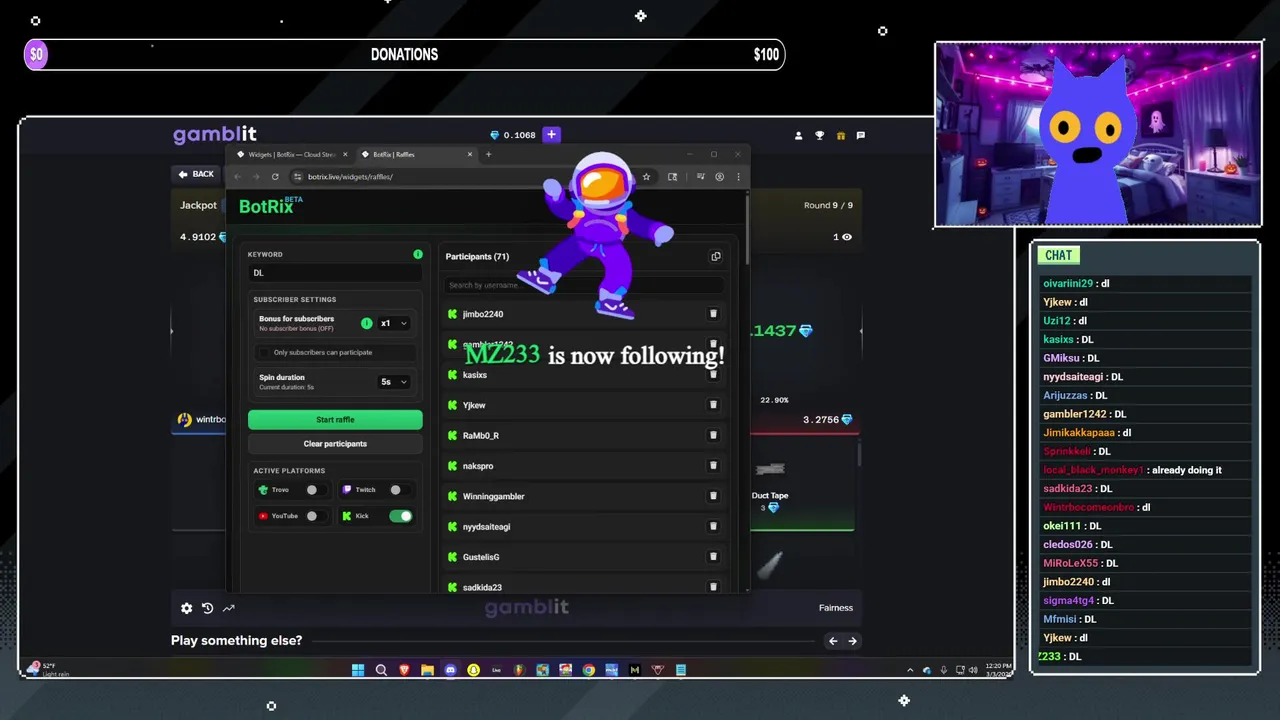
Task: Open the gamblit stats trend icon
Action: (229, 608)
